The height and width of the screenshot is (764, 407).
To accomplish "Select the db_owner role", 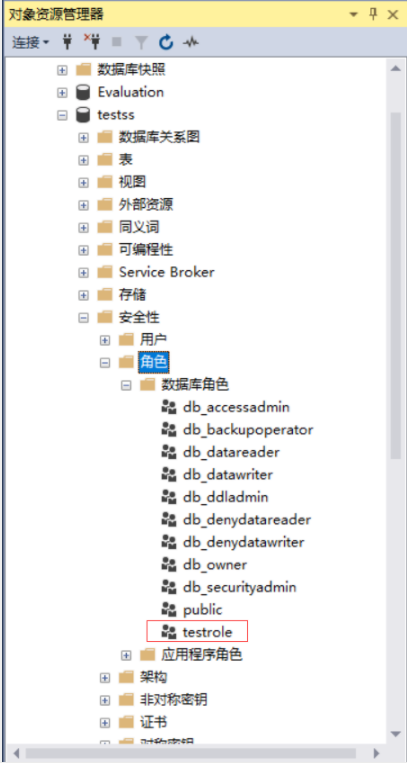I will click(x=214, y=565).
